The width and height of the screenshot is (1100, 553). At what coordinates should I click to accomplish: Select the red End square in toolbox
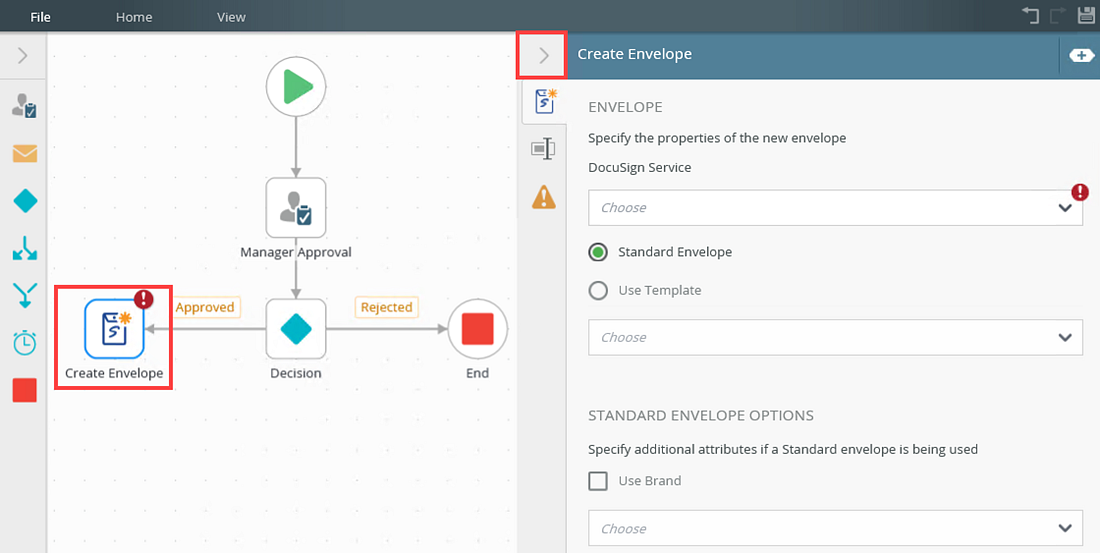click(25, 390)
